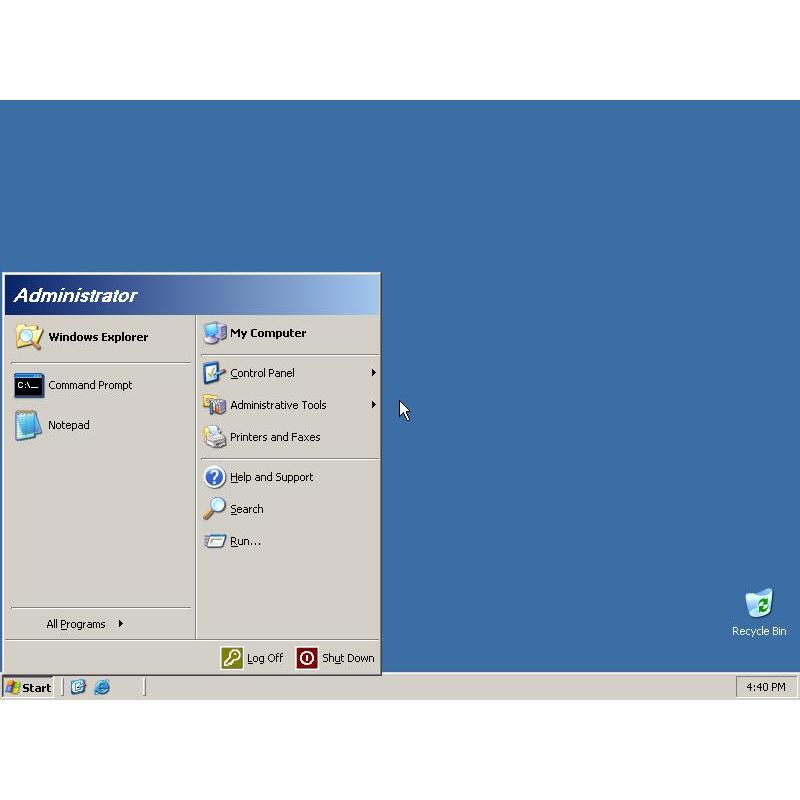Viewport: 800px width, 800px height.
Task: Click Administrator user name header
Action: tap(76, 295)
